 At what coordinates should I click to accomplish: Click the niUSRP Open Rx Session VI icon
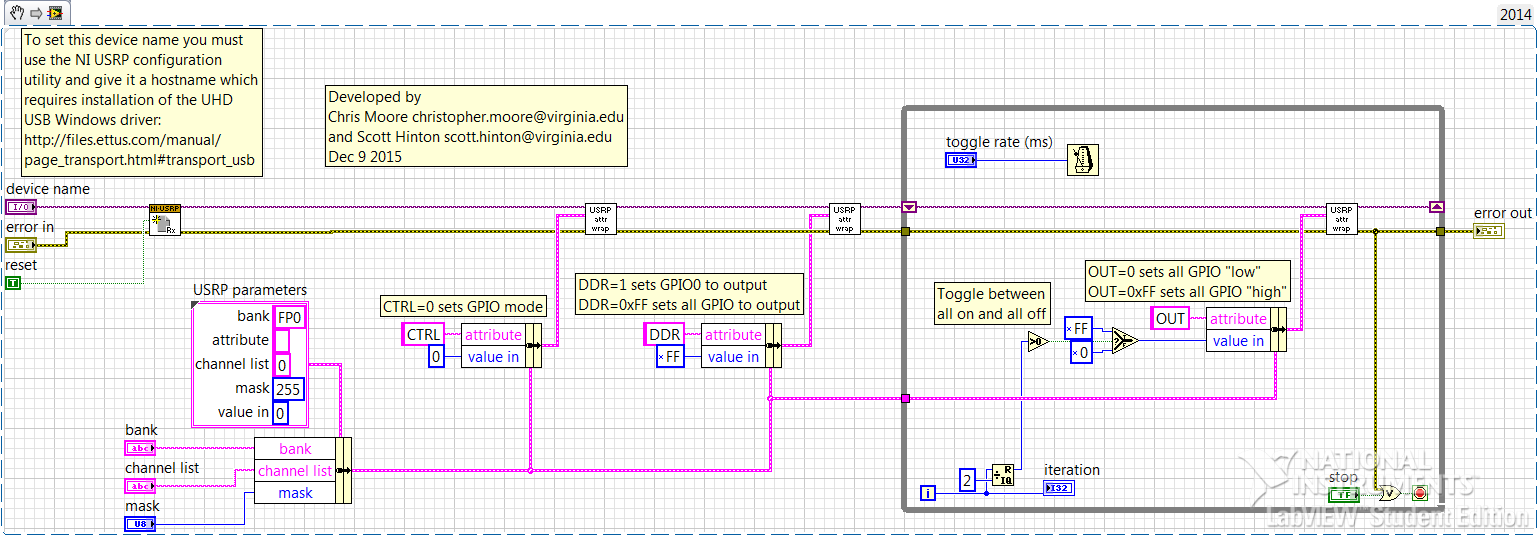[164, 219]
